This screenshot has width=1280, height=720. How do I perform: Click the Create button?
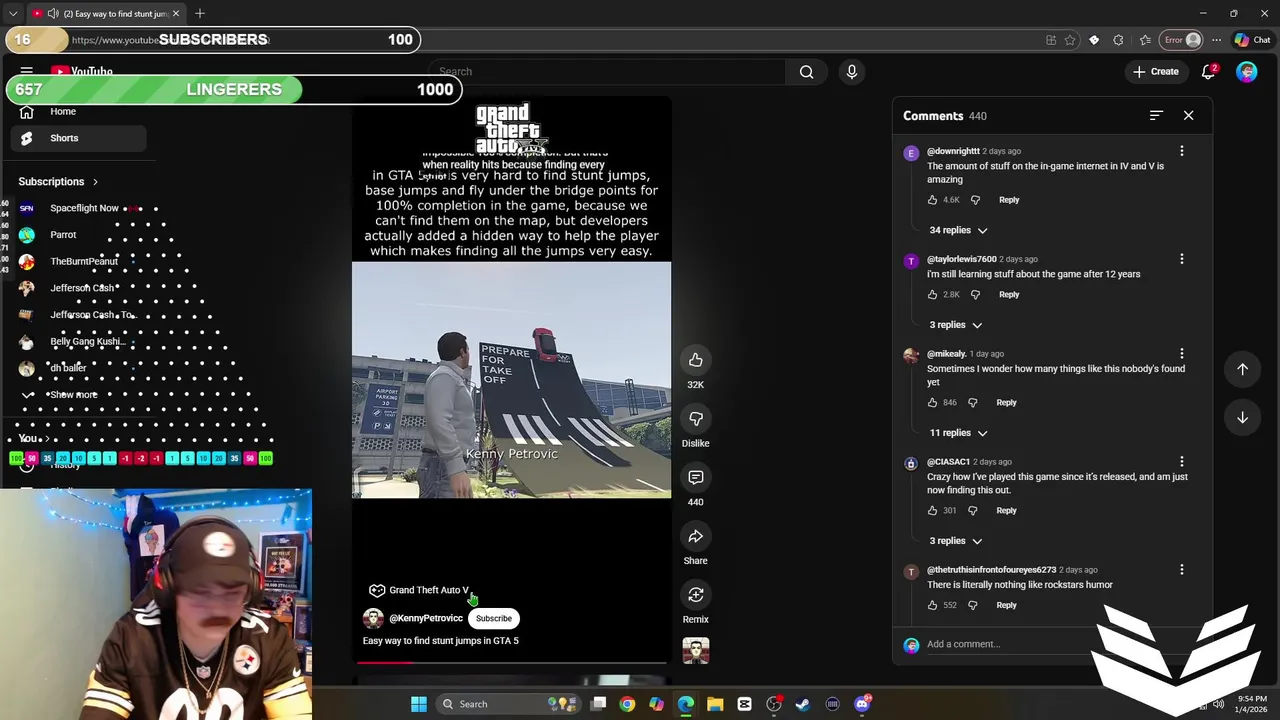point(1155,72)
